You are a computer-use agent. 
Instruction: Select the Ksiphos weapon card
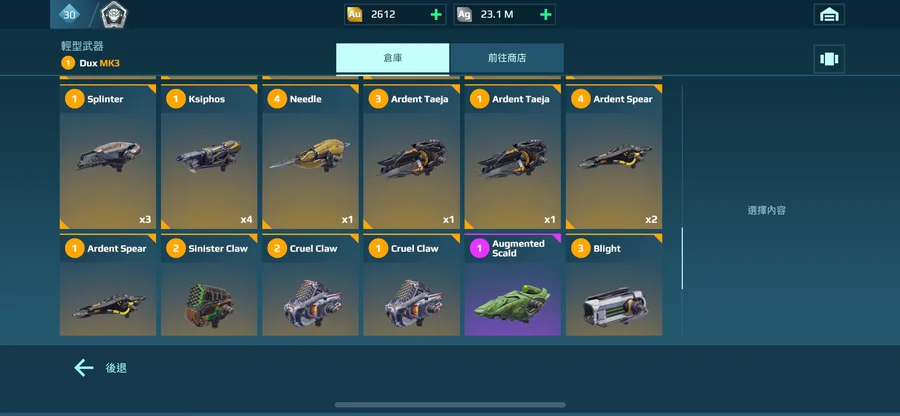pyautogui.click(x=209, y=157)
